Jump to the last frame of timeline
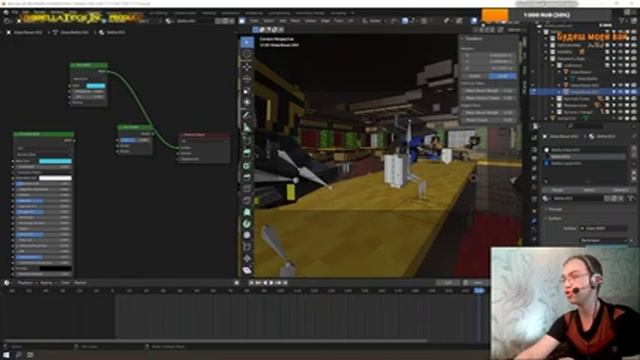 pos(285,282)
